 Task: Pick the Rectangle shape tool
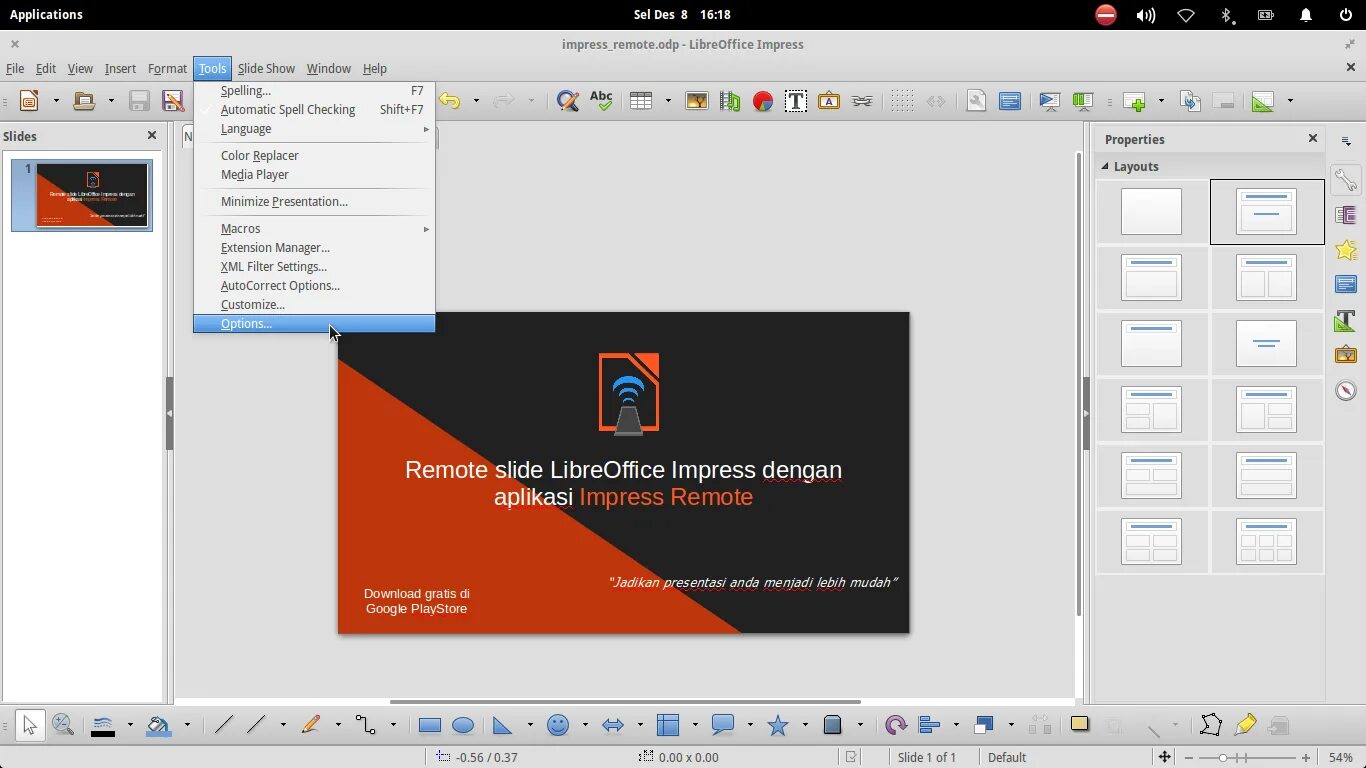click(430, 725)
